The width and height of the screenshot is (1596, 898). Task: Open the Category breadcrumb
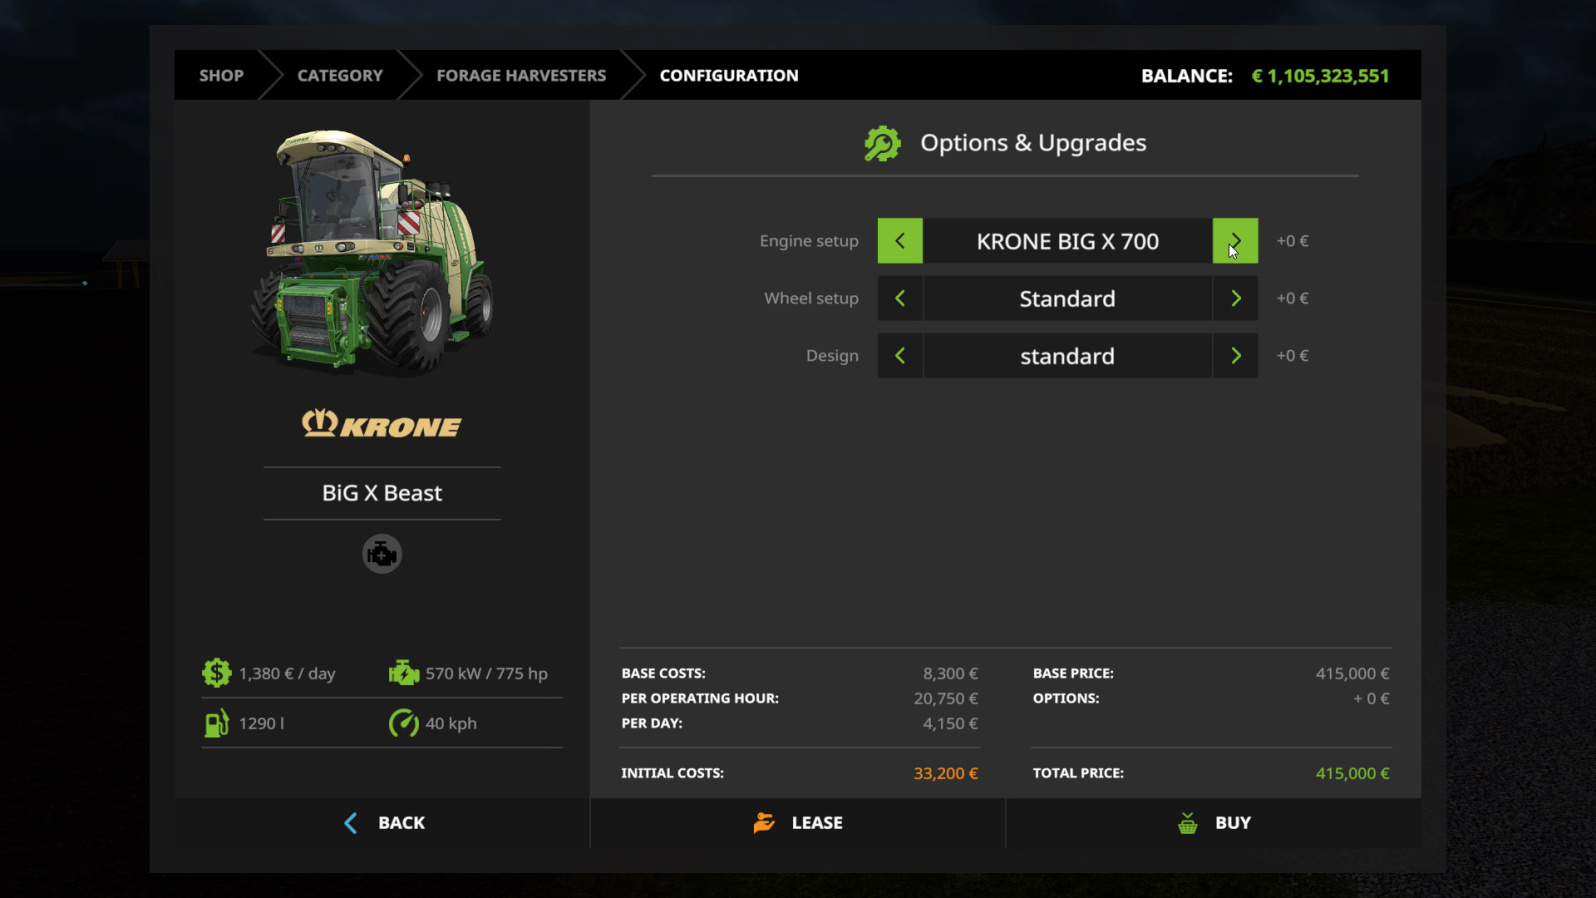click(340, 76)
